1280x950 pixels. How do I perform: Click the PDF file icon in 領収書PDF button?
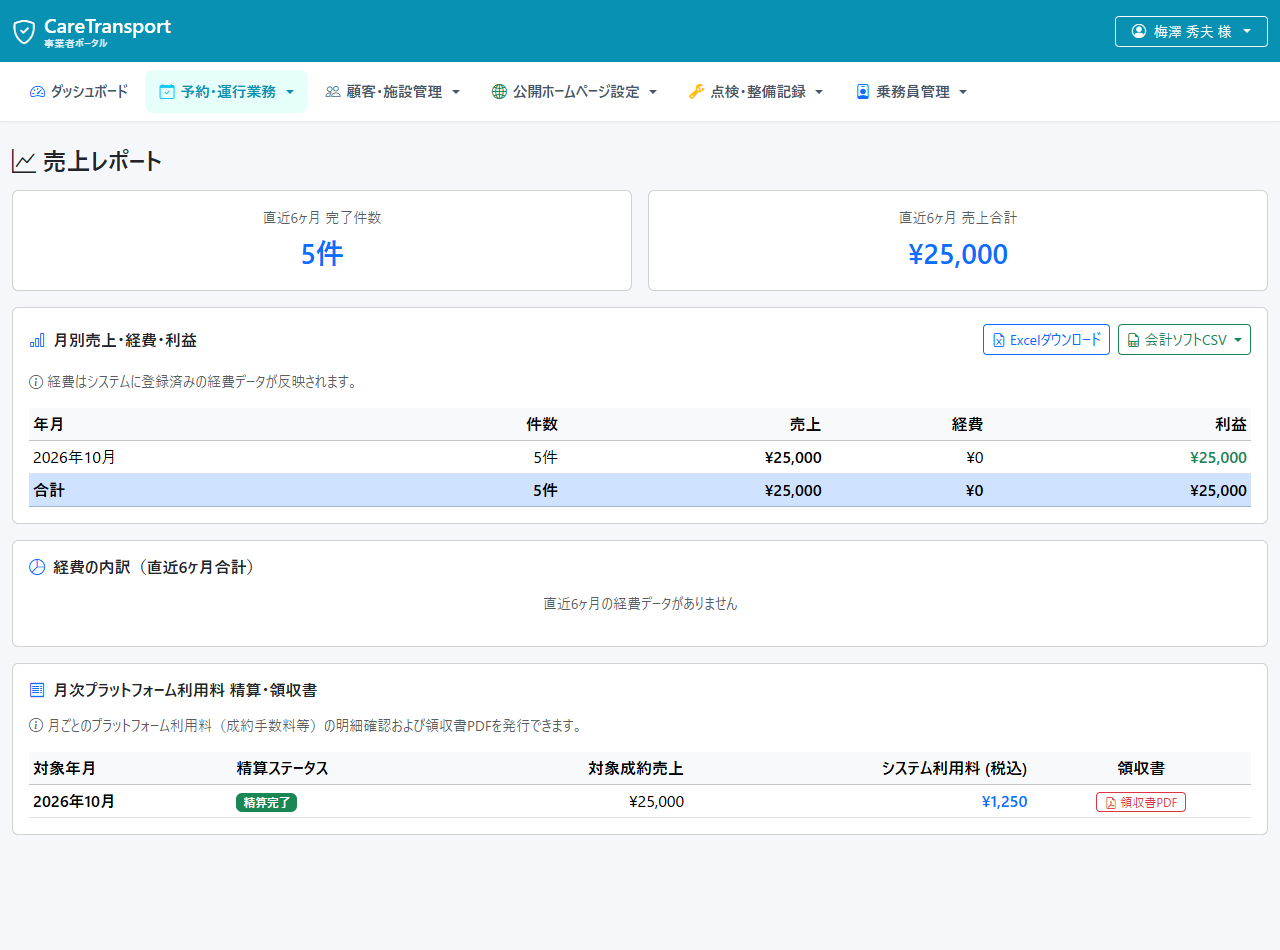(x=1110, y=802)
